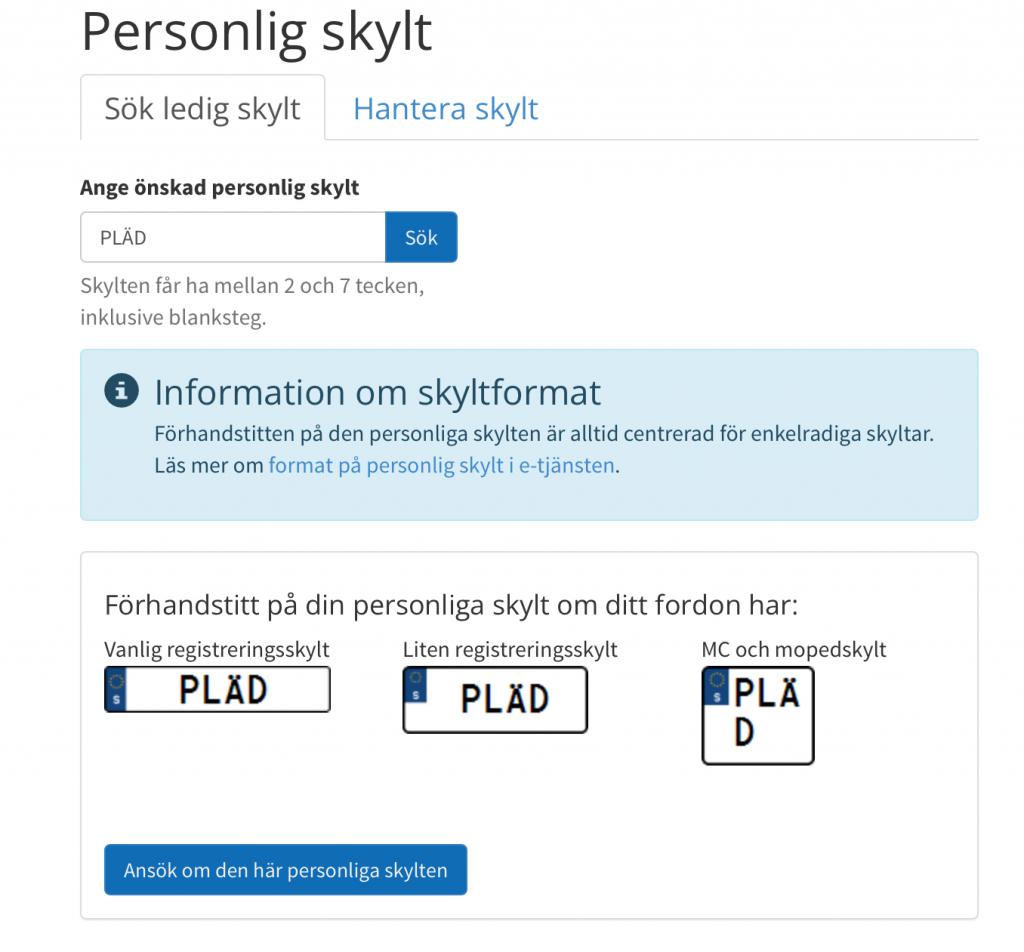Click the blue Sök button
The width and height of the screenshot is (1024, 952).
click(421, 237)
